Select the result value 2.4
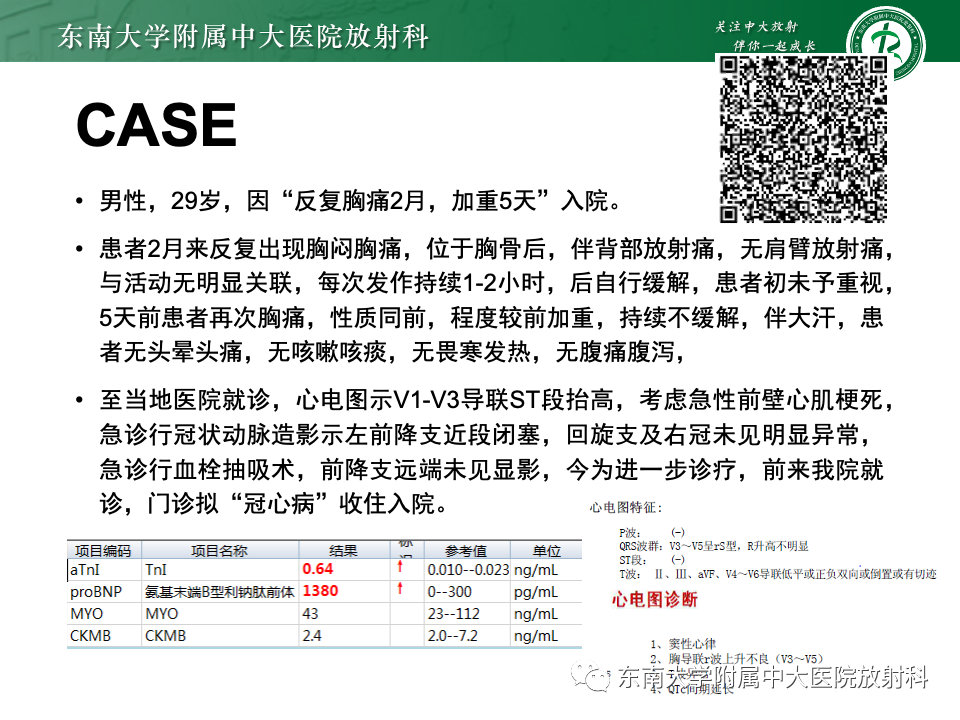The height and width of the screenshot is (720, 960). [312, 636]
